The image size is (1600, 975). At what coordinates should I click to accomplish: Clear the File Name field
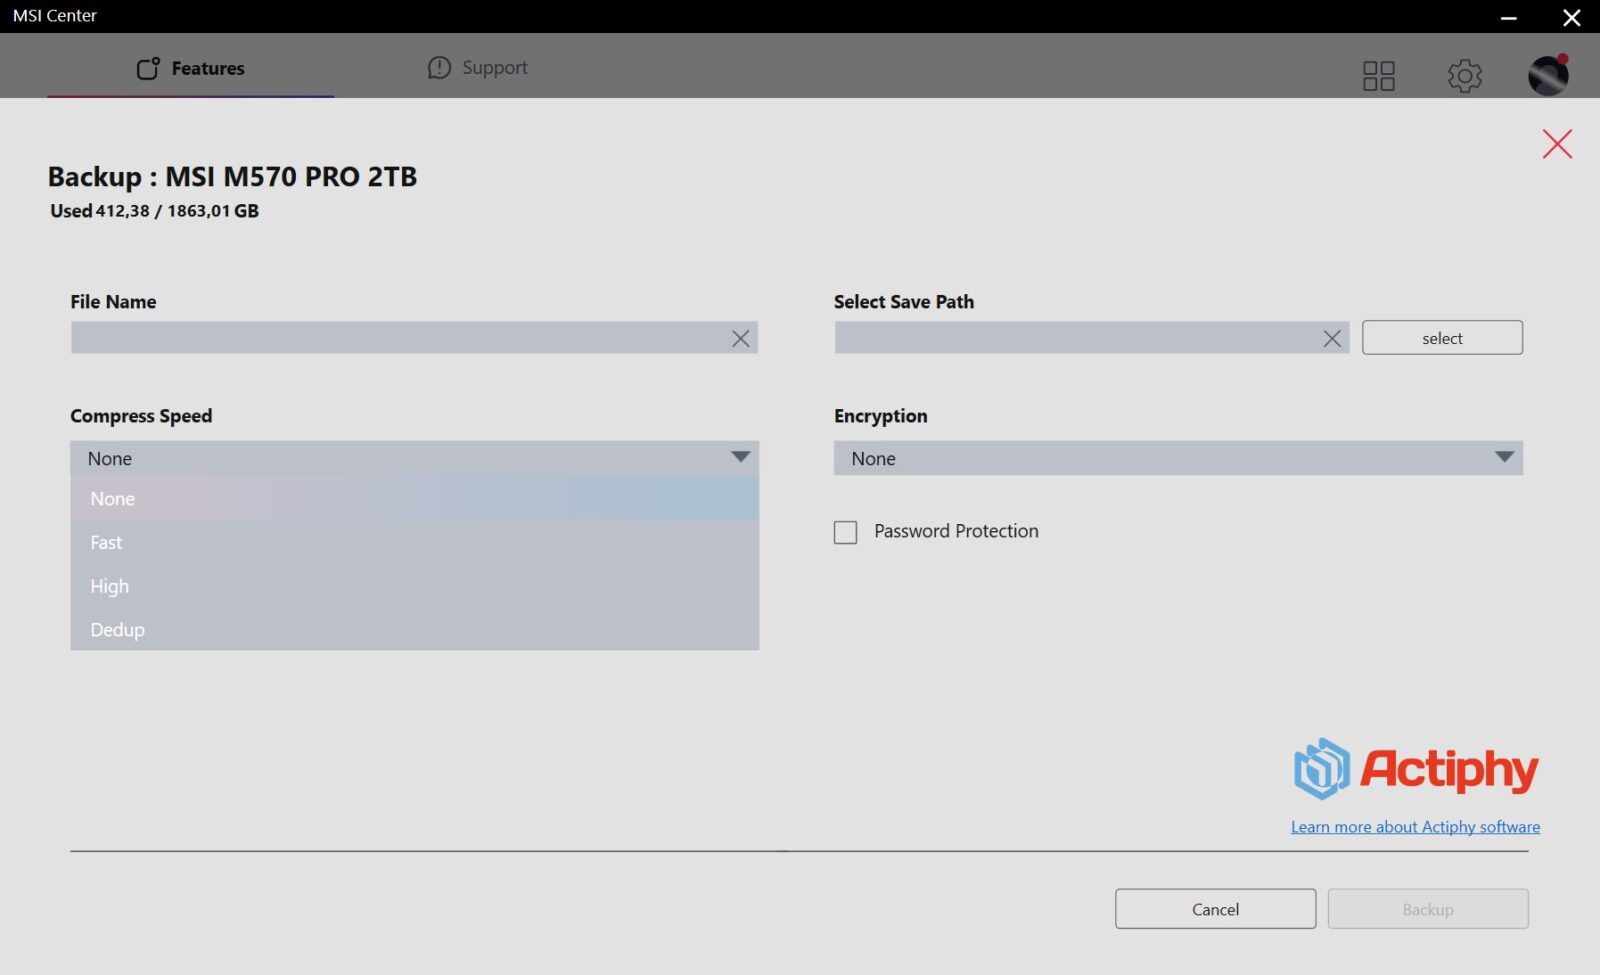(740, 339)
